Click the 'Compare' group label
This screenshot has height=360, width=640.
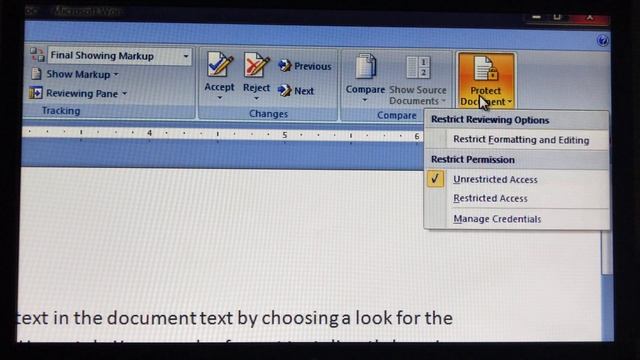click(396, 116)
